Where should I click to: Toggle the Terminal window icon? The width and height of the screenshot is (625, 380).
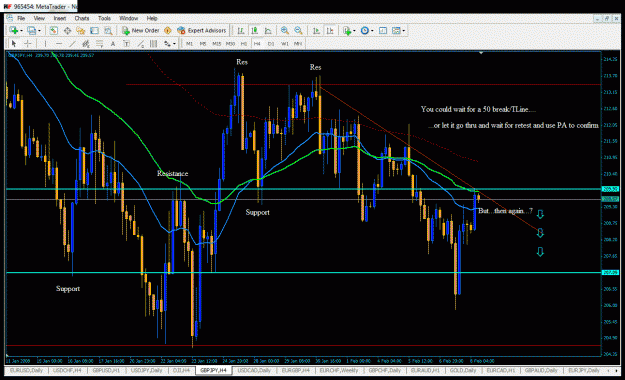click(x=94, y=30)
